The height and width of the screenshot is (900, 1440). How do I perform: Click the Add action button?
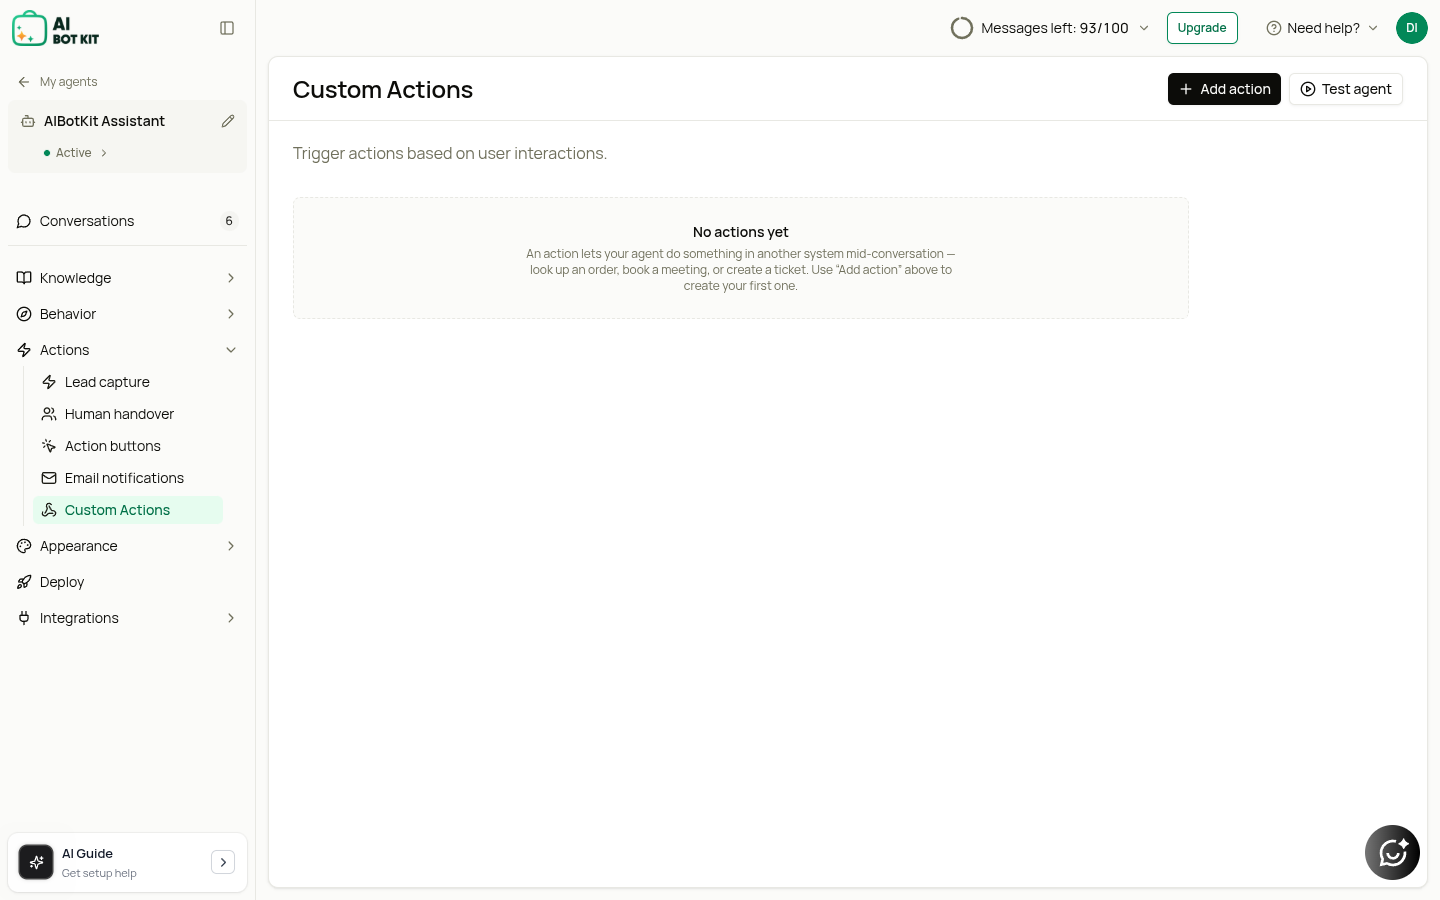pyautogui.click(x=1224, y=89)
